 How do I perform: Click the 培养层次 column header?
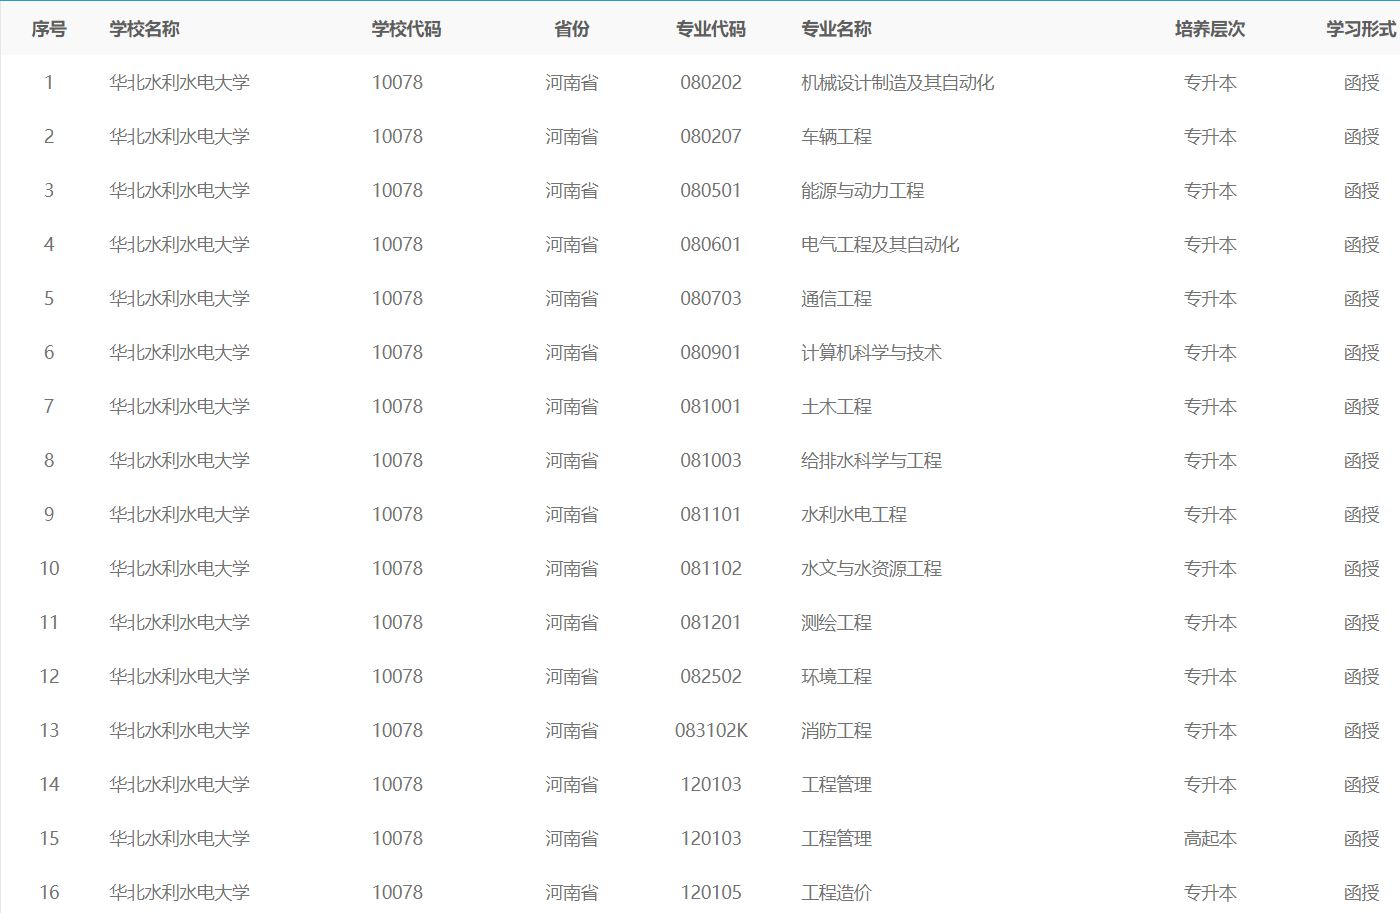point(1210,29)
